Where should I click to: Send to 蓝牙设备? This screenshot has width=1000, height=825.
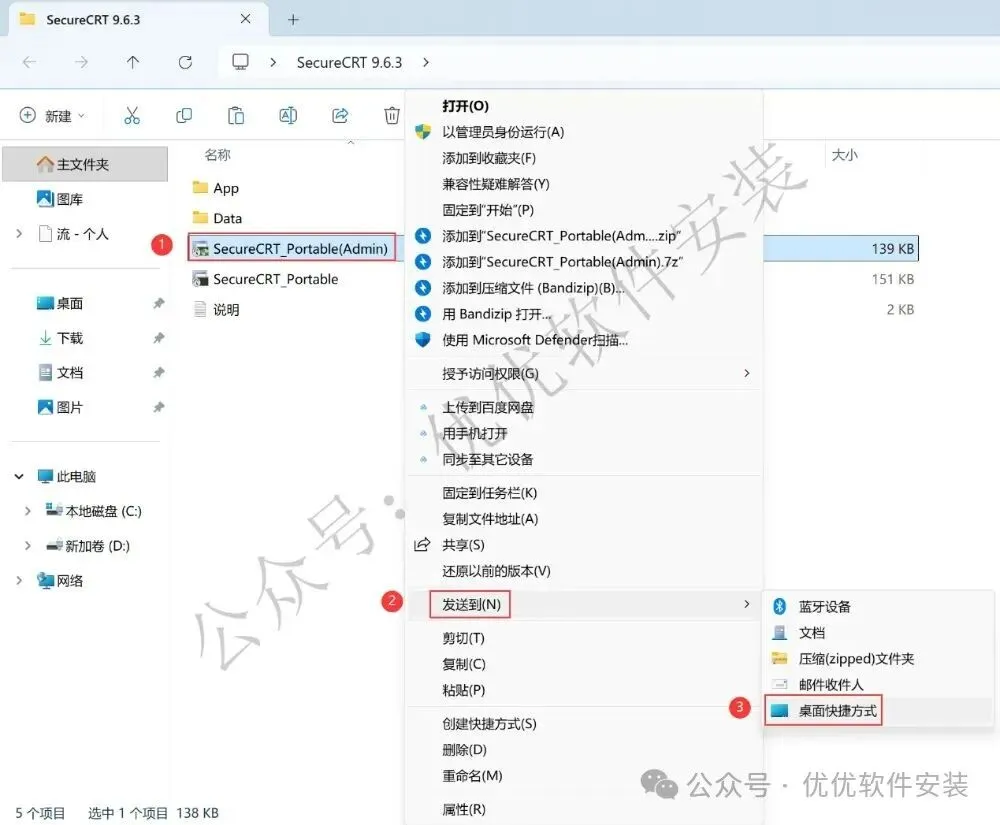(x=825, y=606)
